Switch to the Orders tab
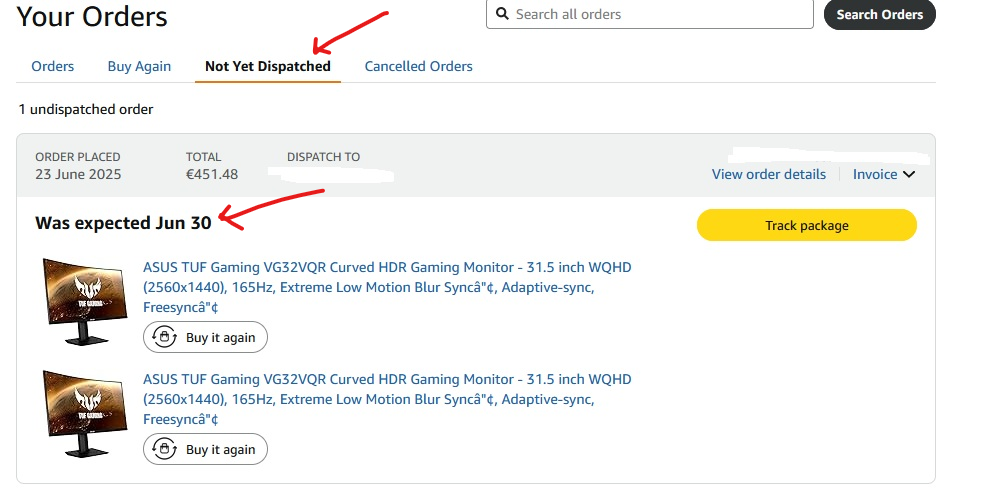Image resolution: width=994 pixels, height=502 pixels. click(53, 67)
